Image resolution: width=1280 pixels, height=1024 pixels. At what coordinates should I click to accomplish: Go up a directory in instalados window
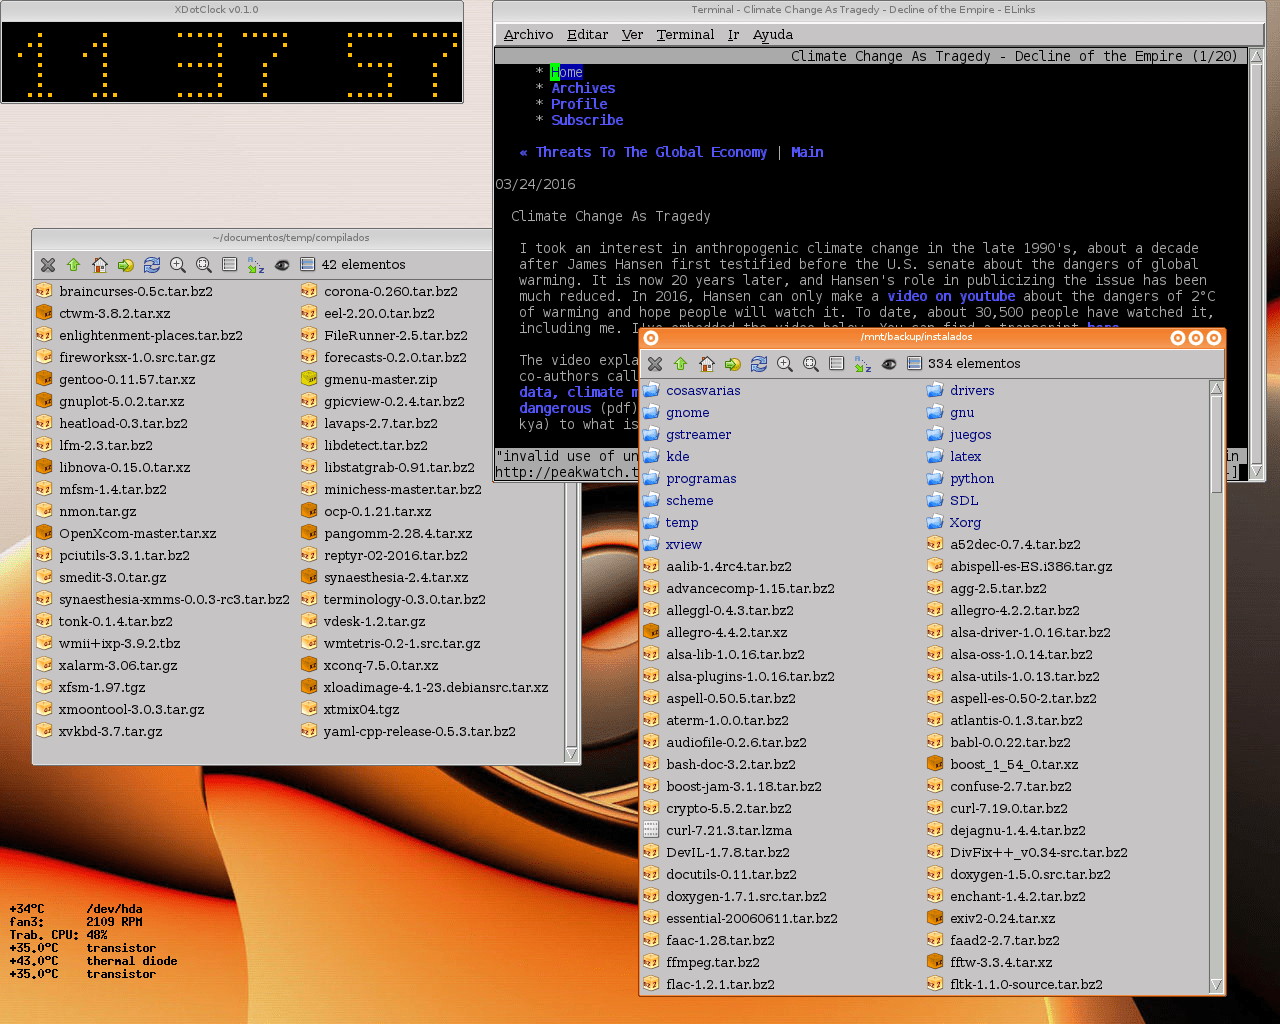pyautogui.click(x=680, y=364)
